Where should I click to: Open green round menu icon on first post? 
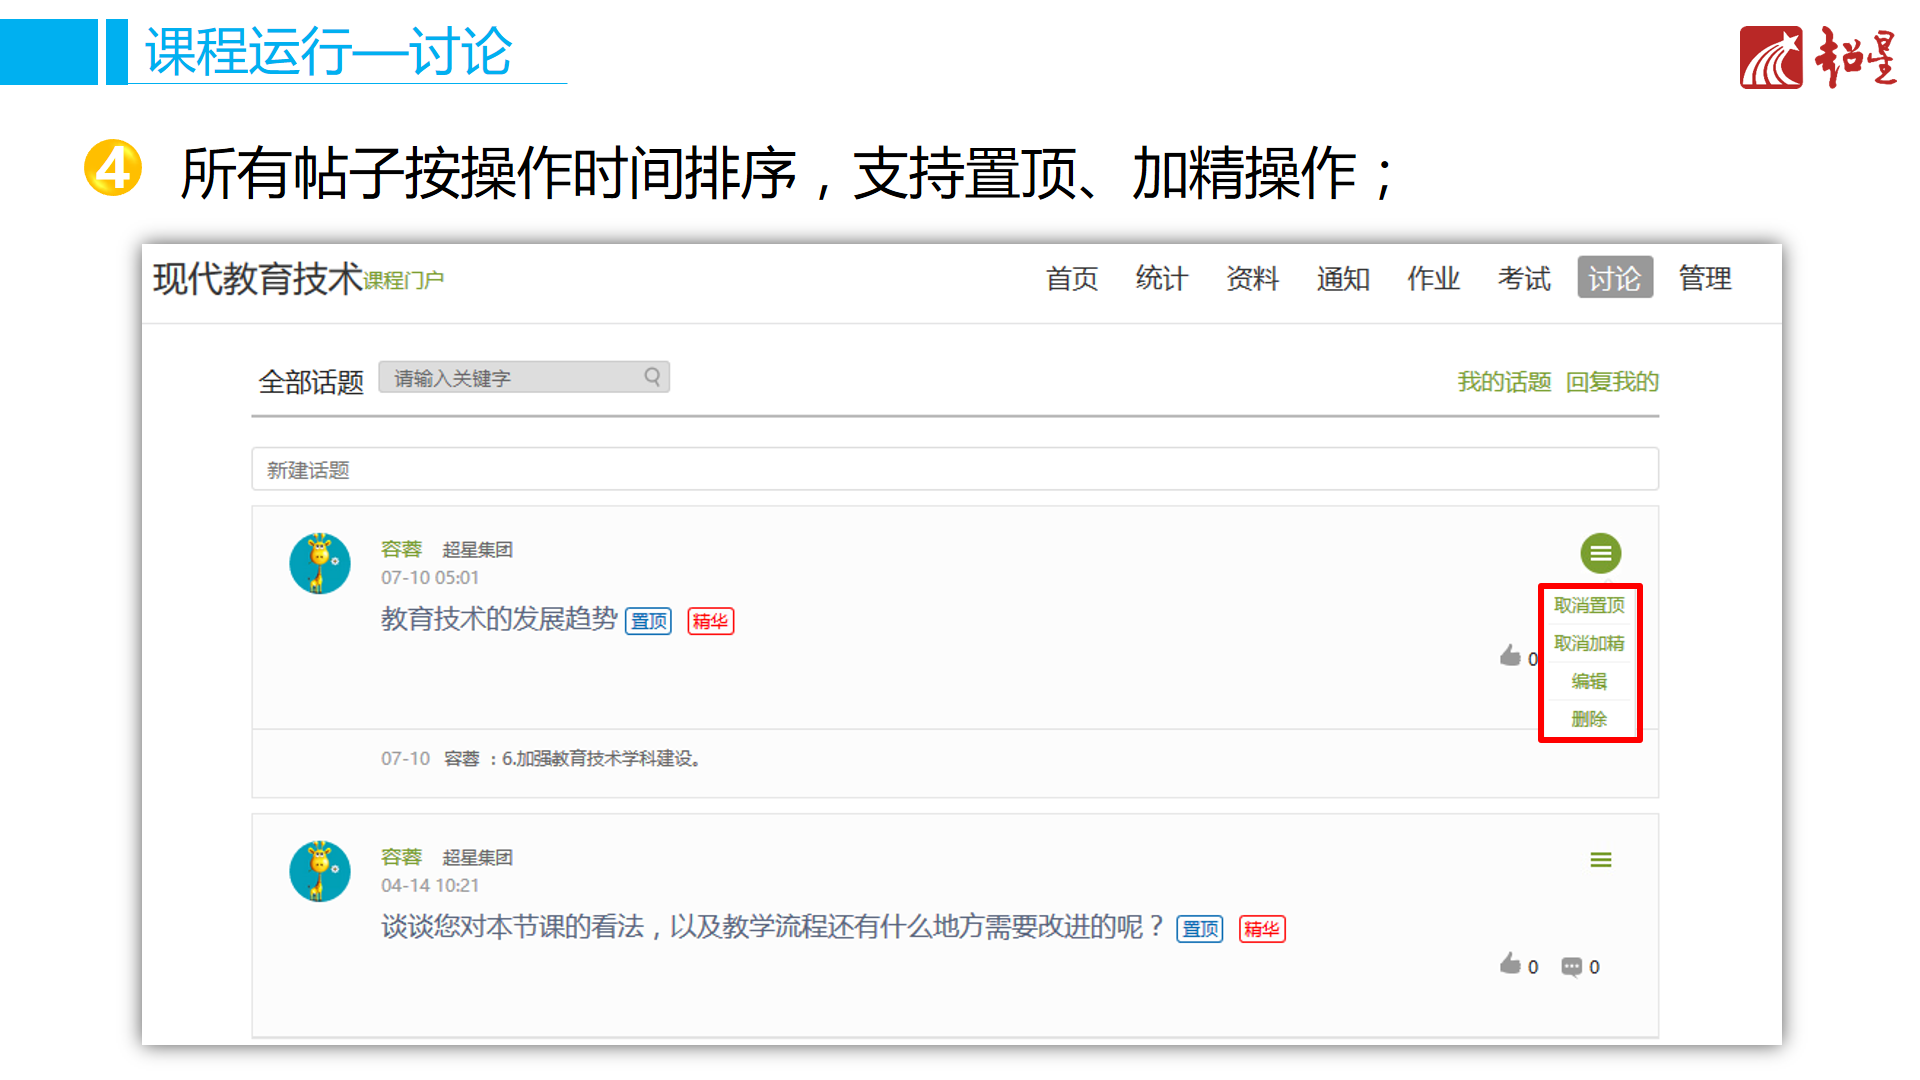pos(1600,553)
